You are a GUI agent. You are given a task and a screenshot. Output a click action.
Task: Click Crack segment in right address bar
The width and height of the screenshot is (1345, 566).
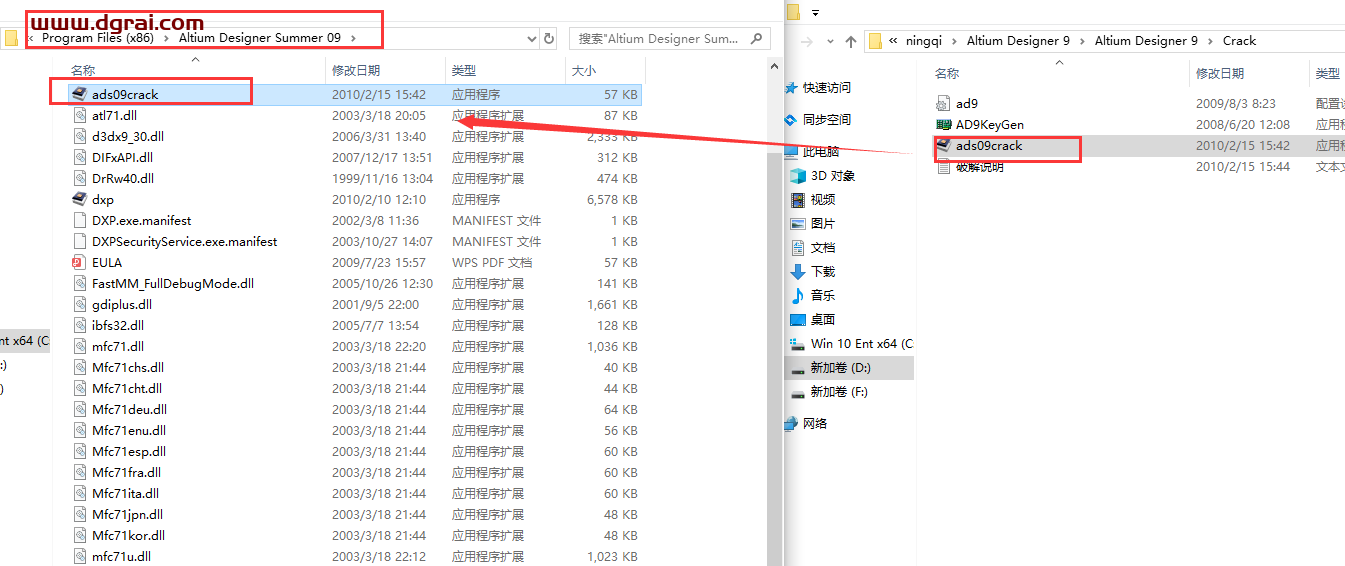tap(1239, 41)
